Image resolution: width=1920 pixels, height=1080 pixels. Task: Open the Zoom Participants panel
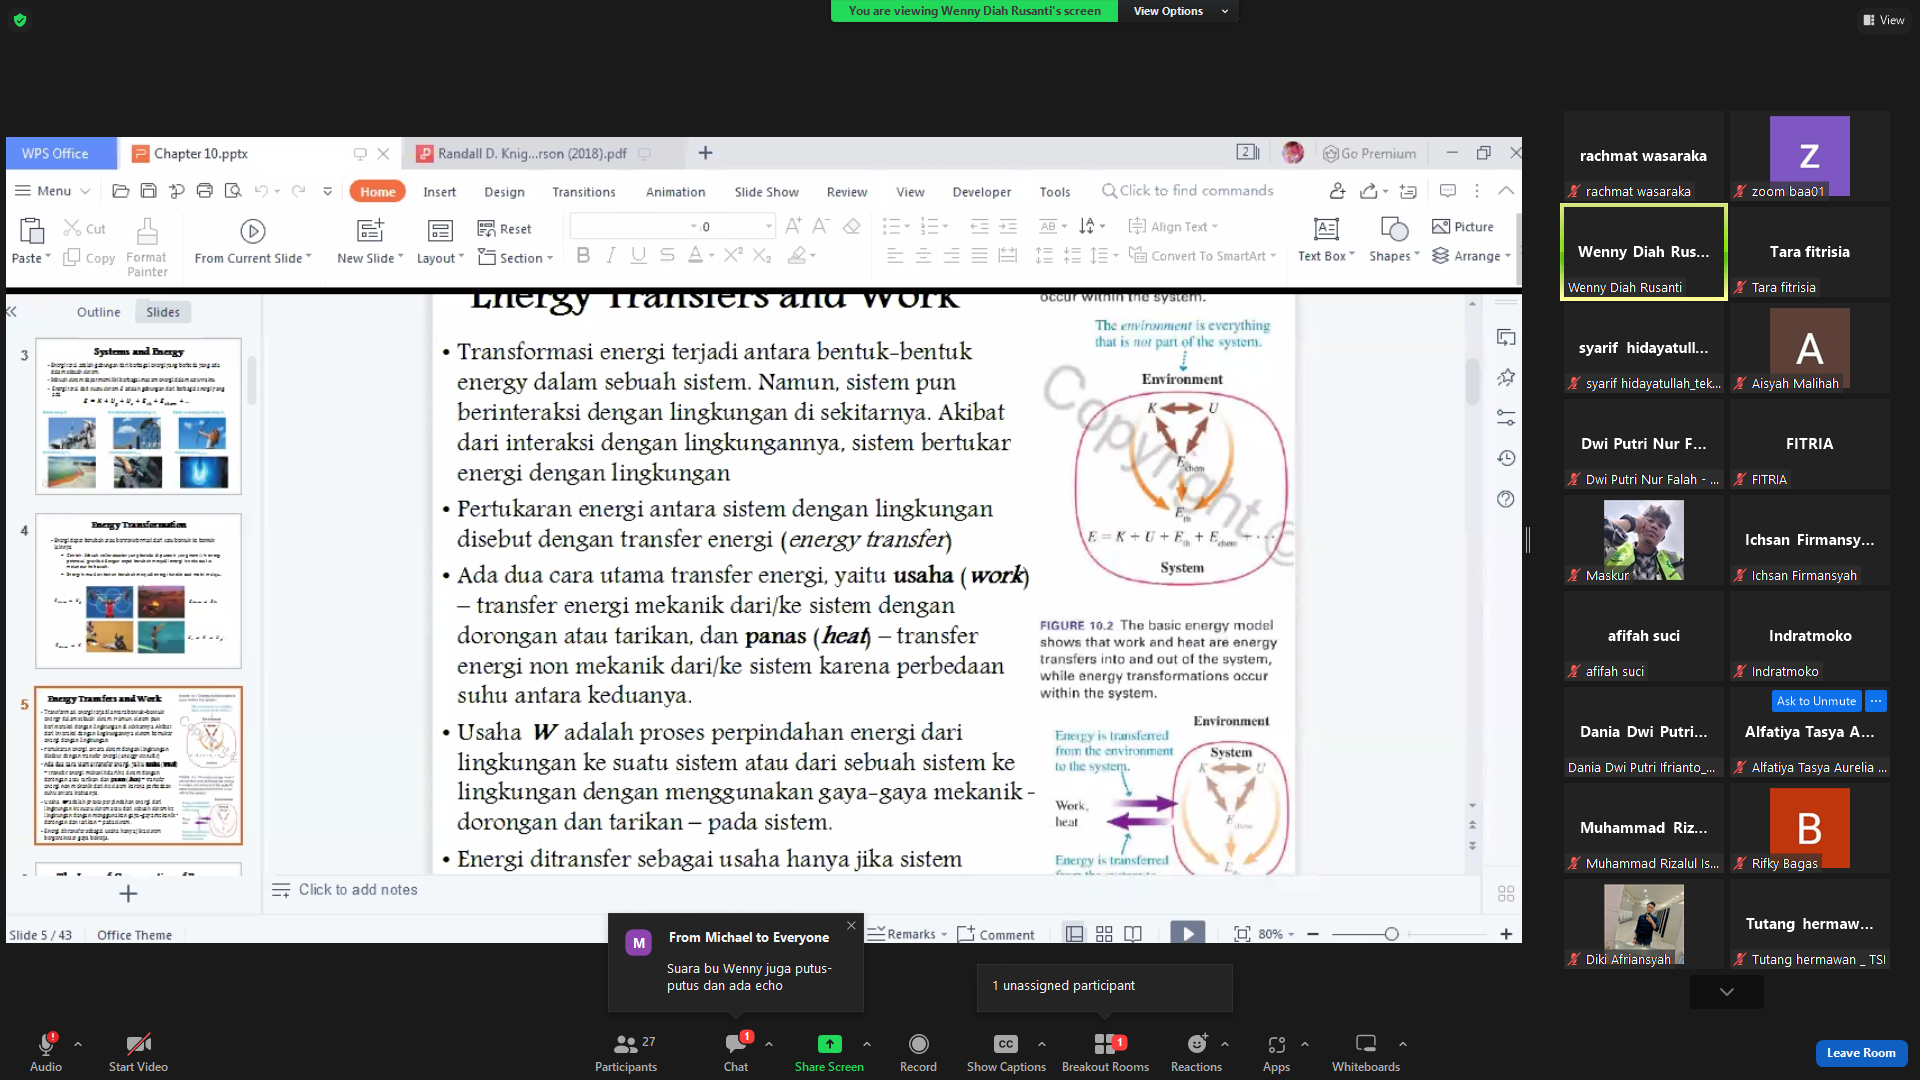[626, 1052]
